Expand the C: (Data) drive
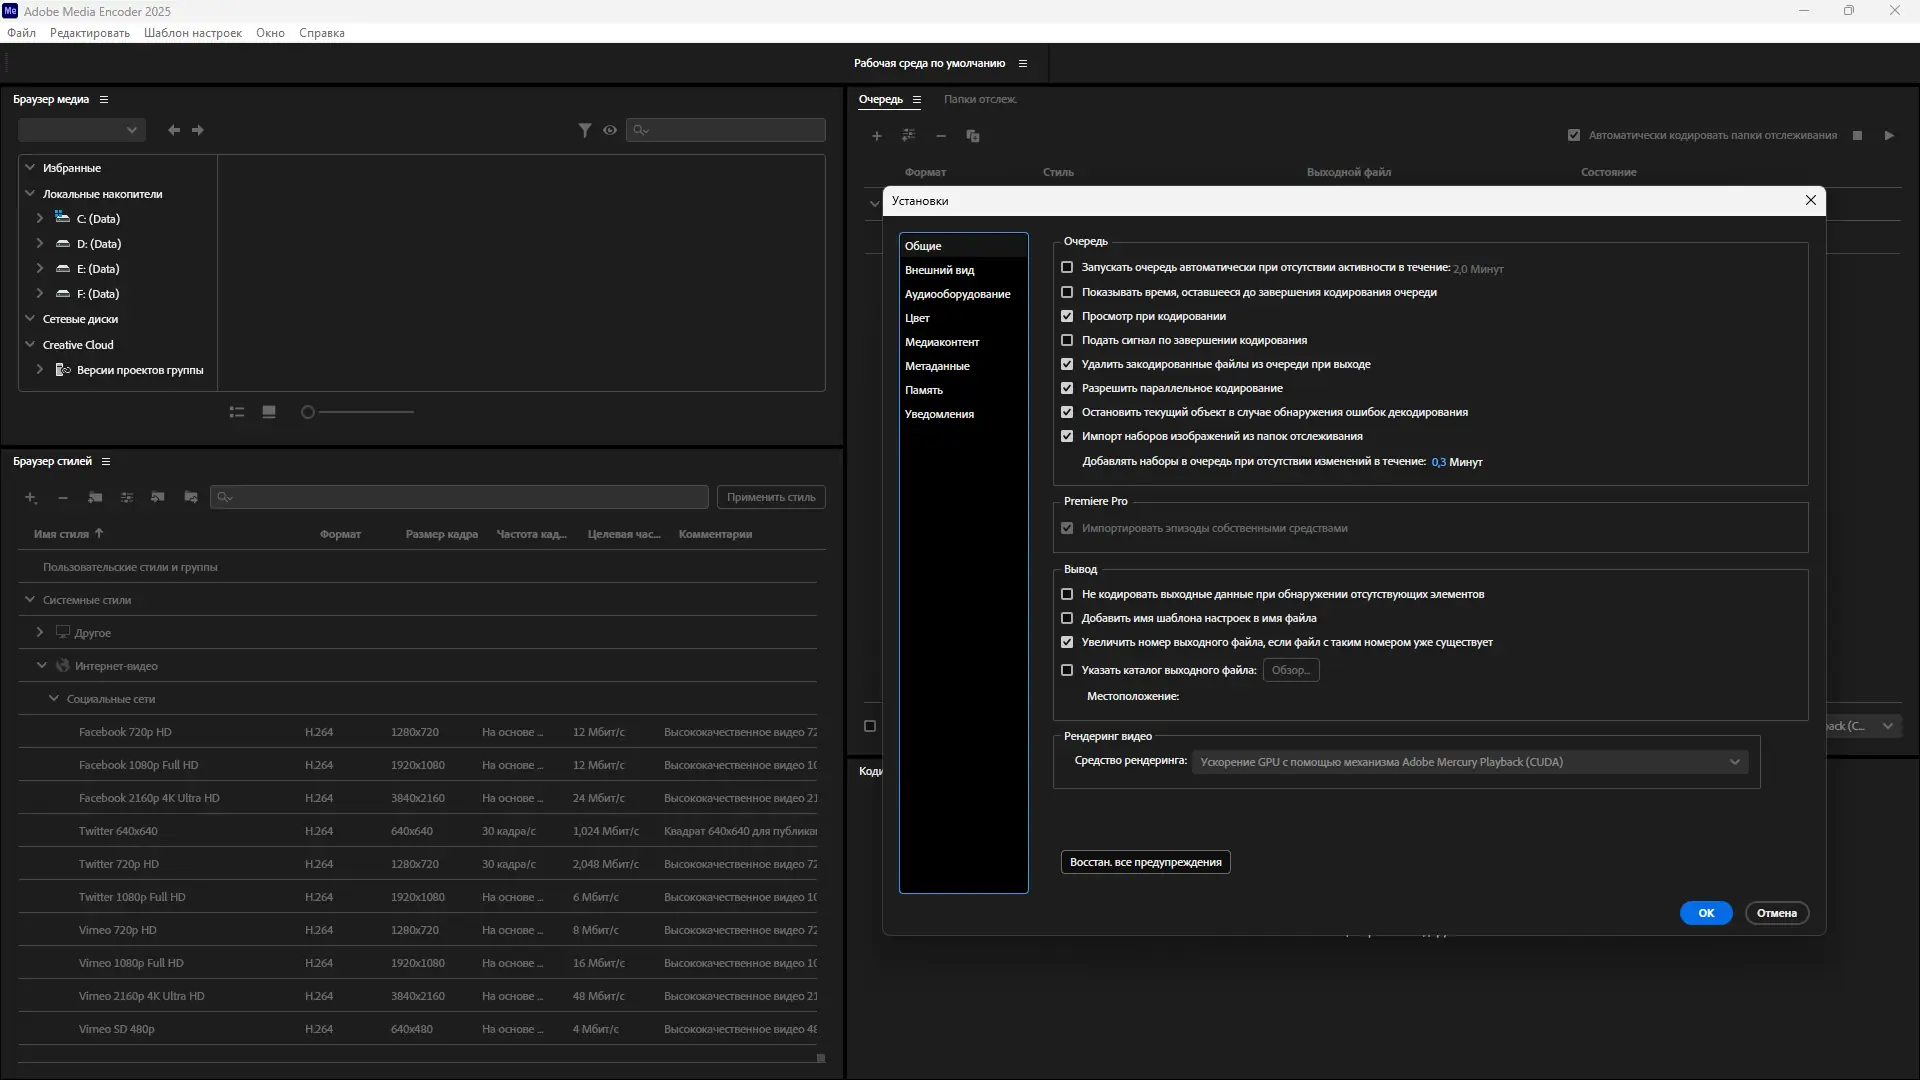The width and height of the screenshot is (1920, 1080). (x=40, y=218)
